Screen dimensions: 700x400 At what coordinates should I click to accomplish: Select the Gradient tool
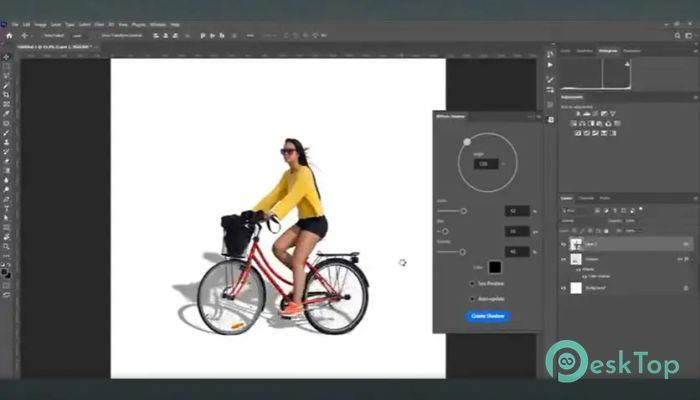(x=6, y=171)
